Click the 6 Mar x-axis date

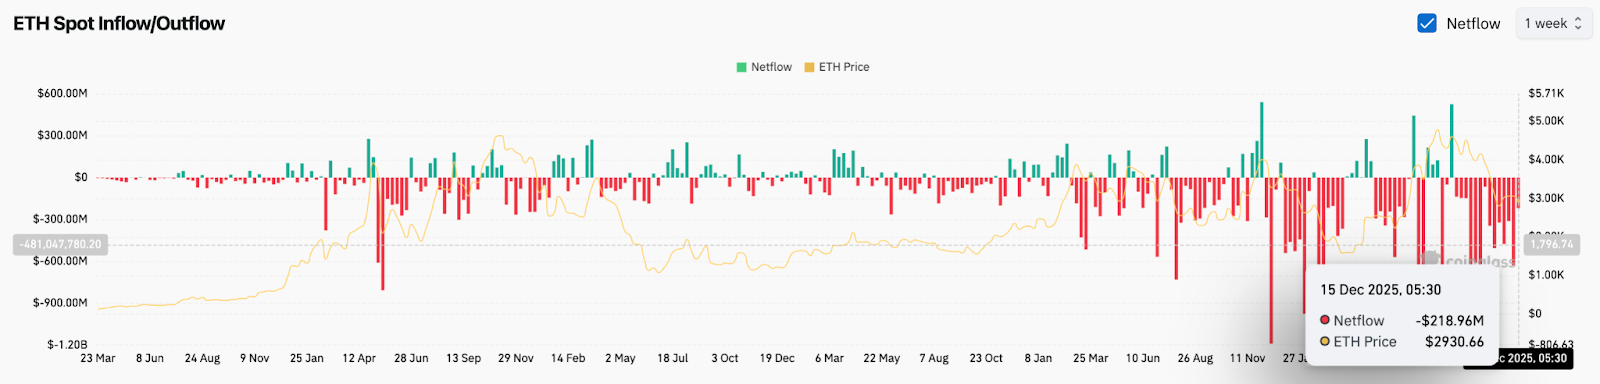pos(829,358)
